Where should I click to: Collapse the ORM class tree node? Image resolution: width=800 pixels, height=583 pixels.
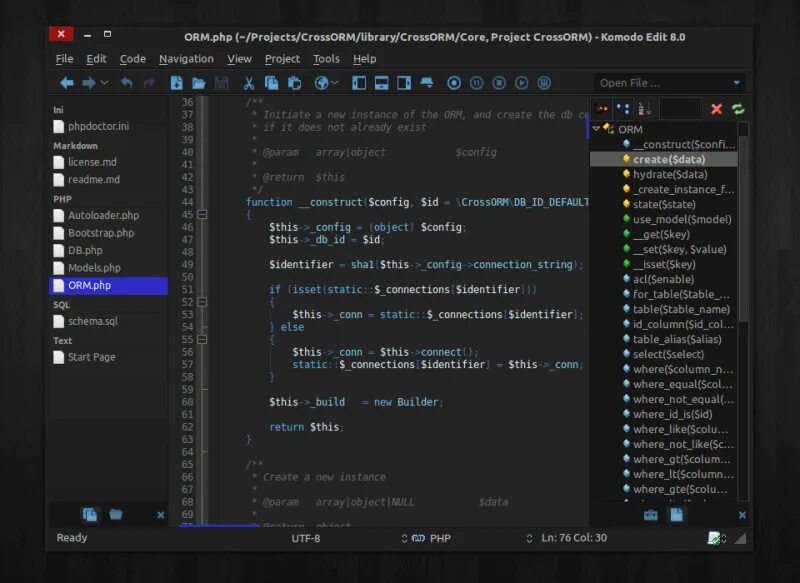pos(596,129)
